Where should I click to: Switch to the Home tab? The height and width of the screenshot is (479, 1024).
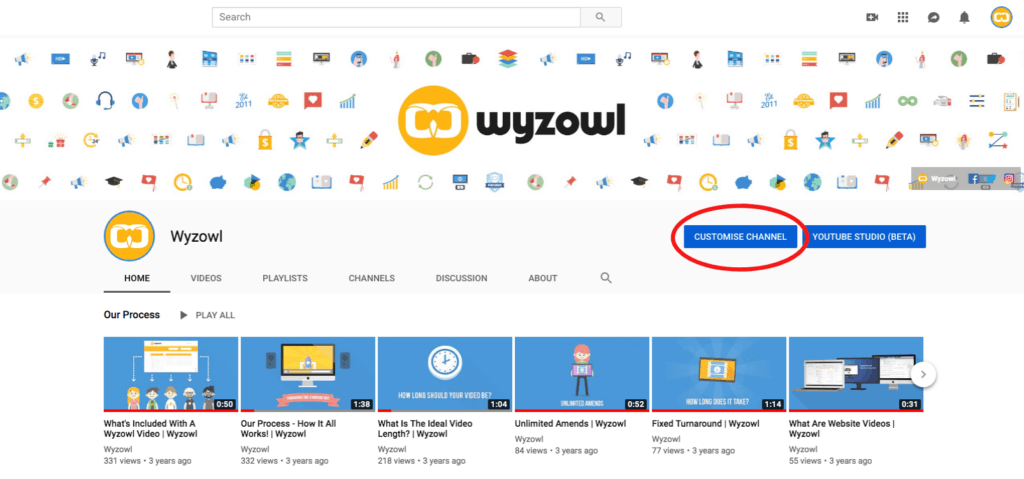(x=137, y=278)
